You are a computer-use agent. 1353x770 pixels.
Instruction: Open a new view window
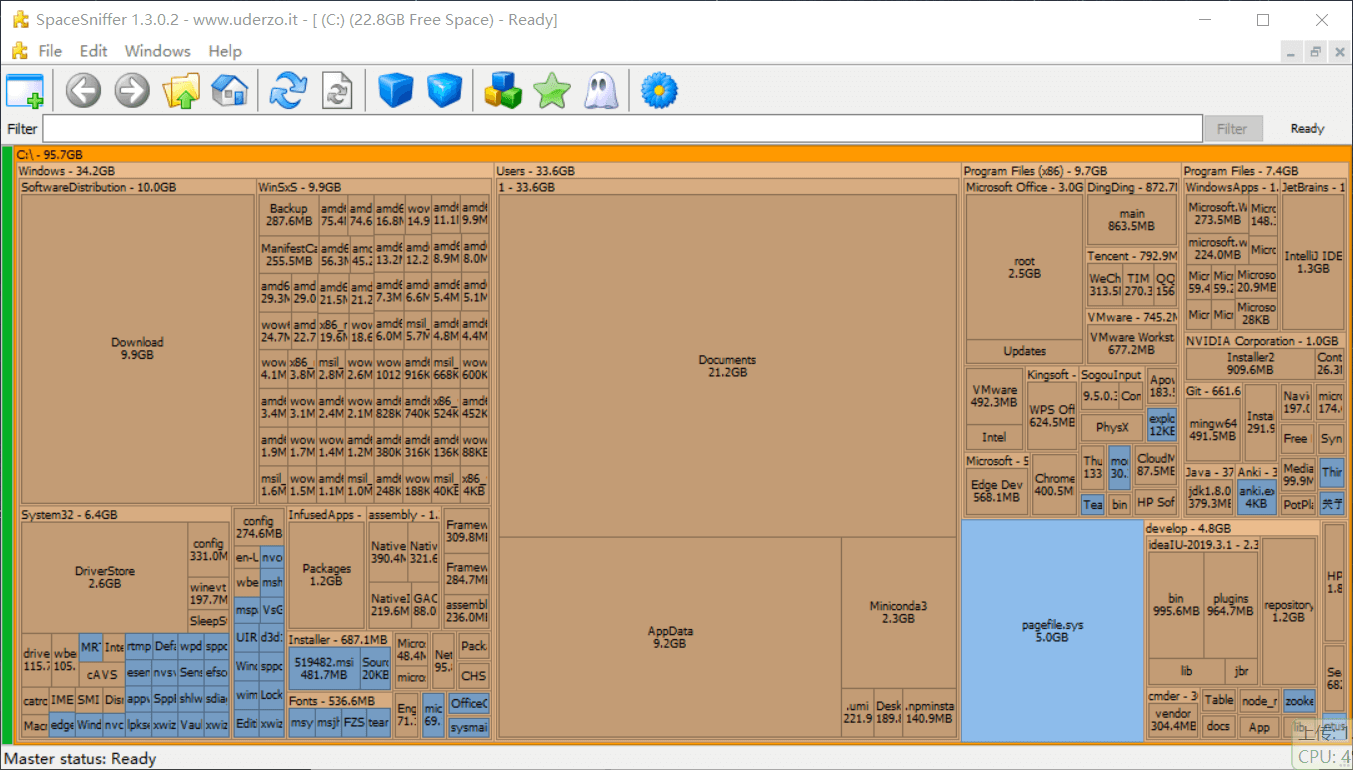click(25, 91)
